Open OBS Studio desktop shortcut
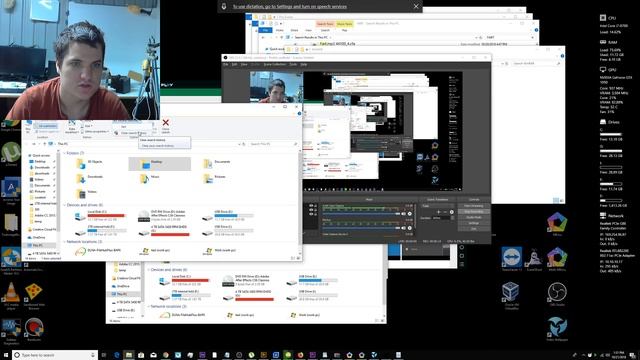The image size is (640, 360). pyautogui.click(x=557, y=294)
